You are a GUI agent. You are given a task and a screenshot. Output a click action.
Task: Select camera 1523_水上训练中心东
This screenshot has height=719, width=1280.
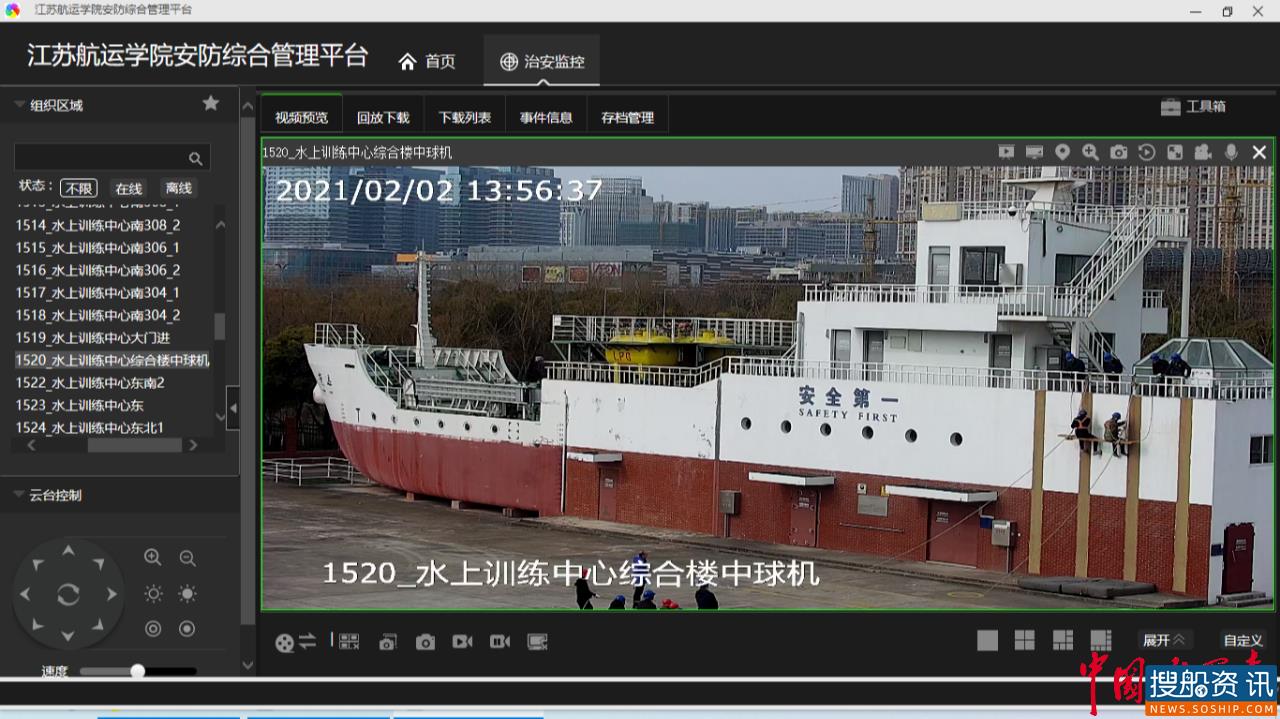coord(80,405)
